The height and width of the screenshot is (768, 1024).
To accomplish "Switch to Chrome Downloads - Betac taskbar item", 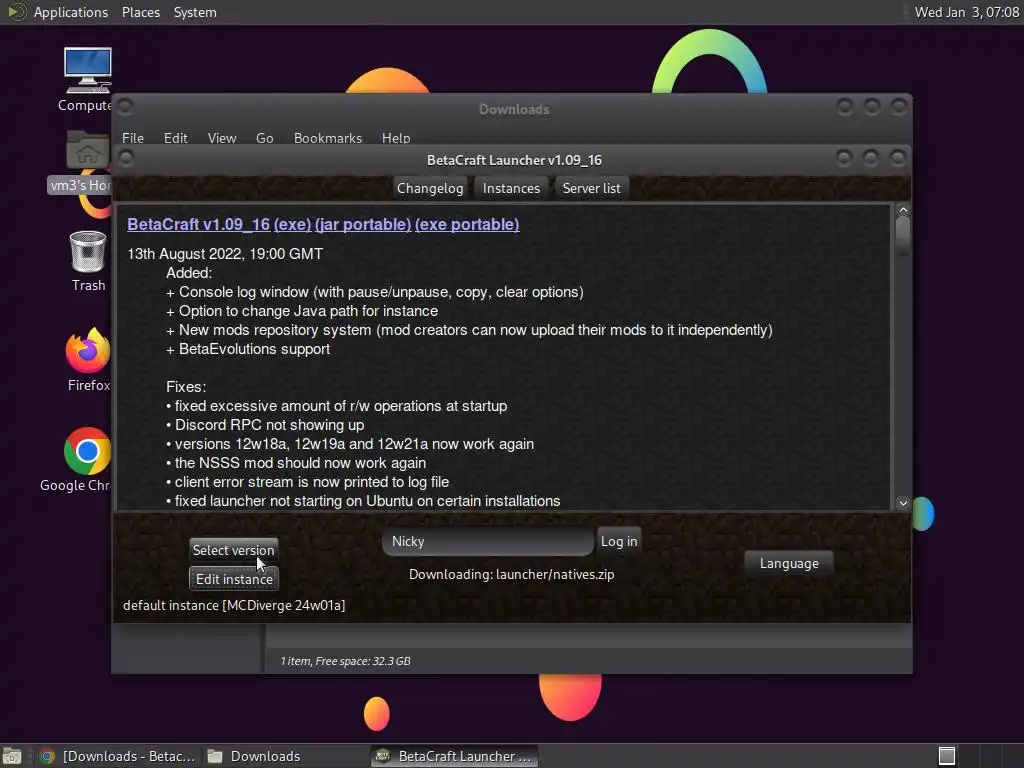I will point(118,756).
